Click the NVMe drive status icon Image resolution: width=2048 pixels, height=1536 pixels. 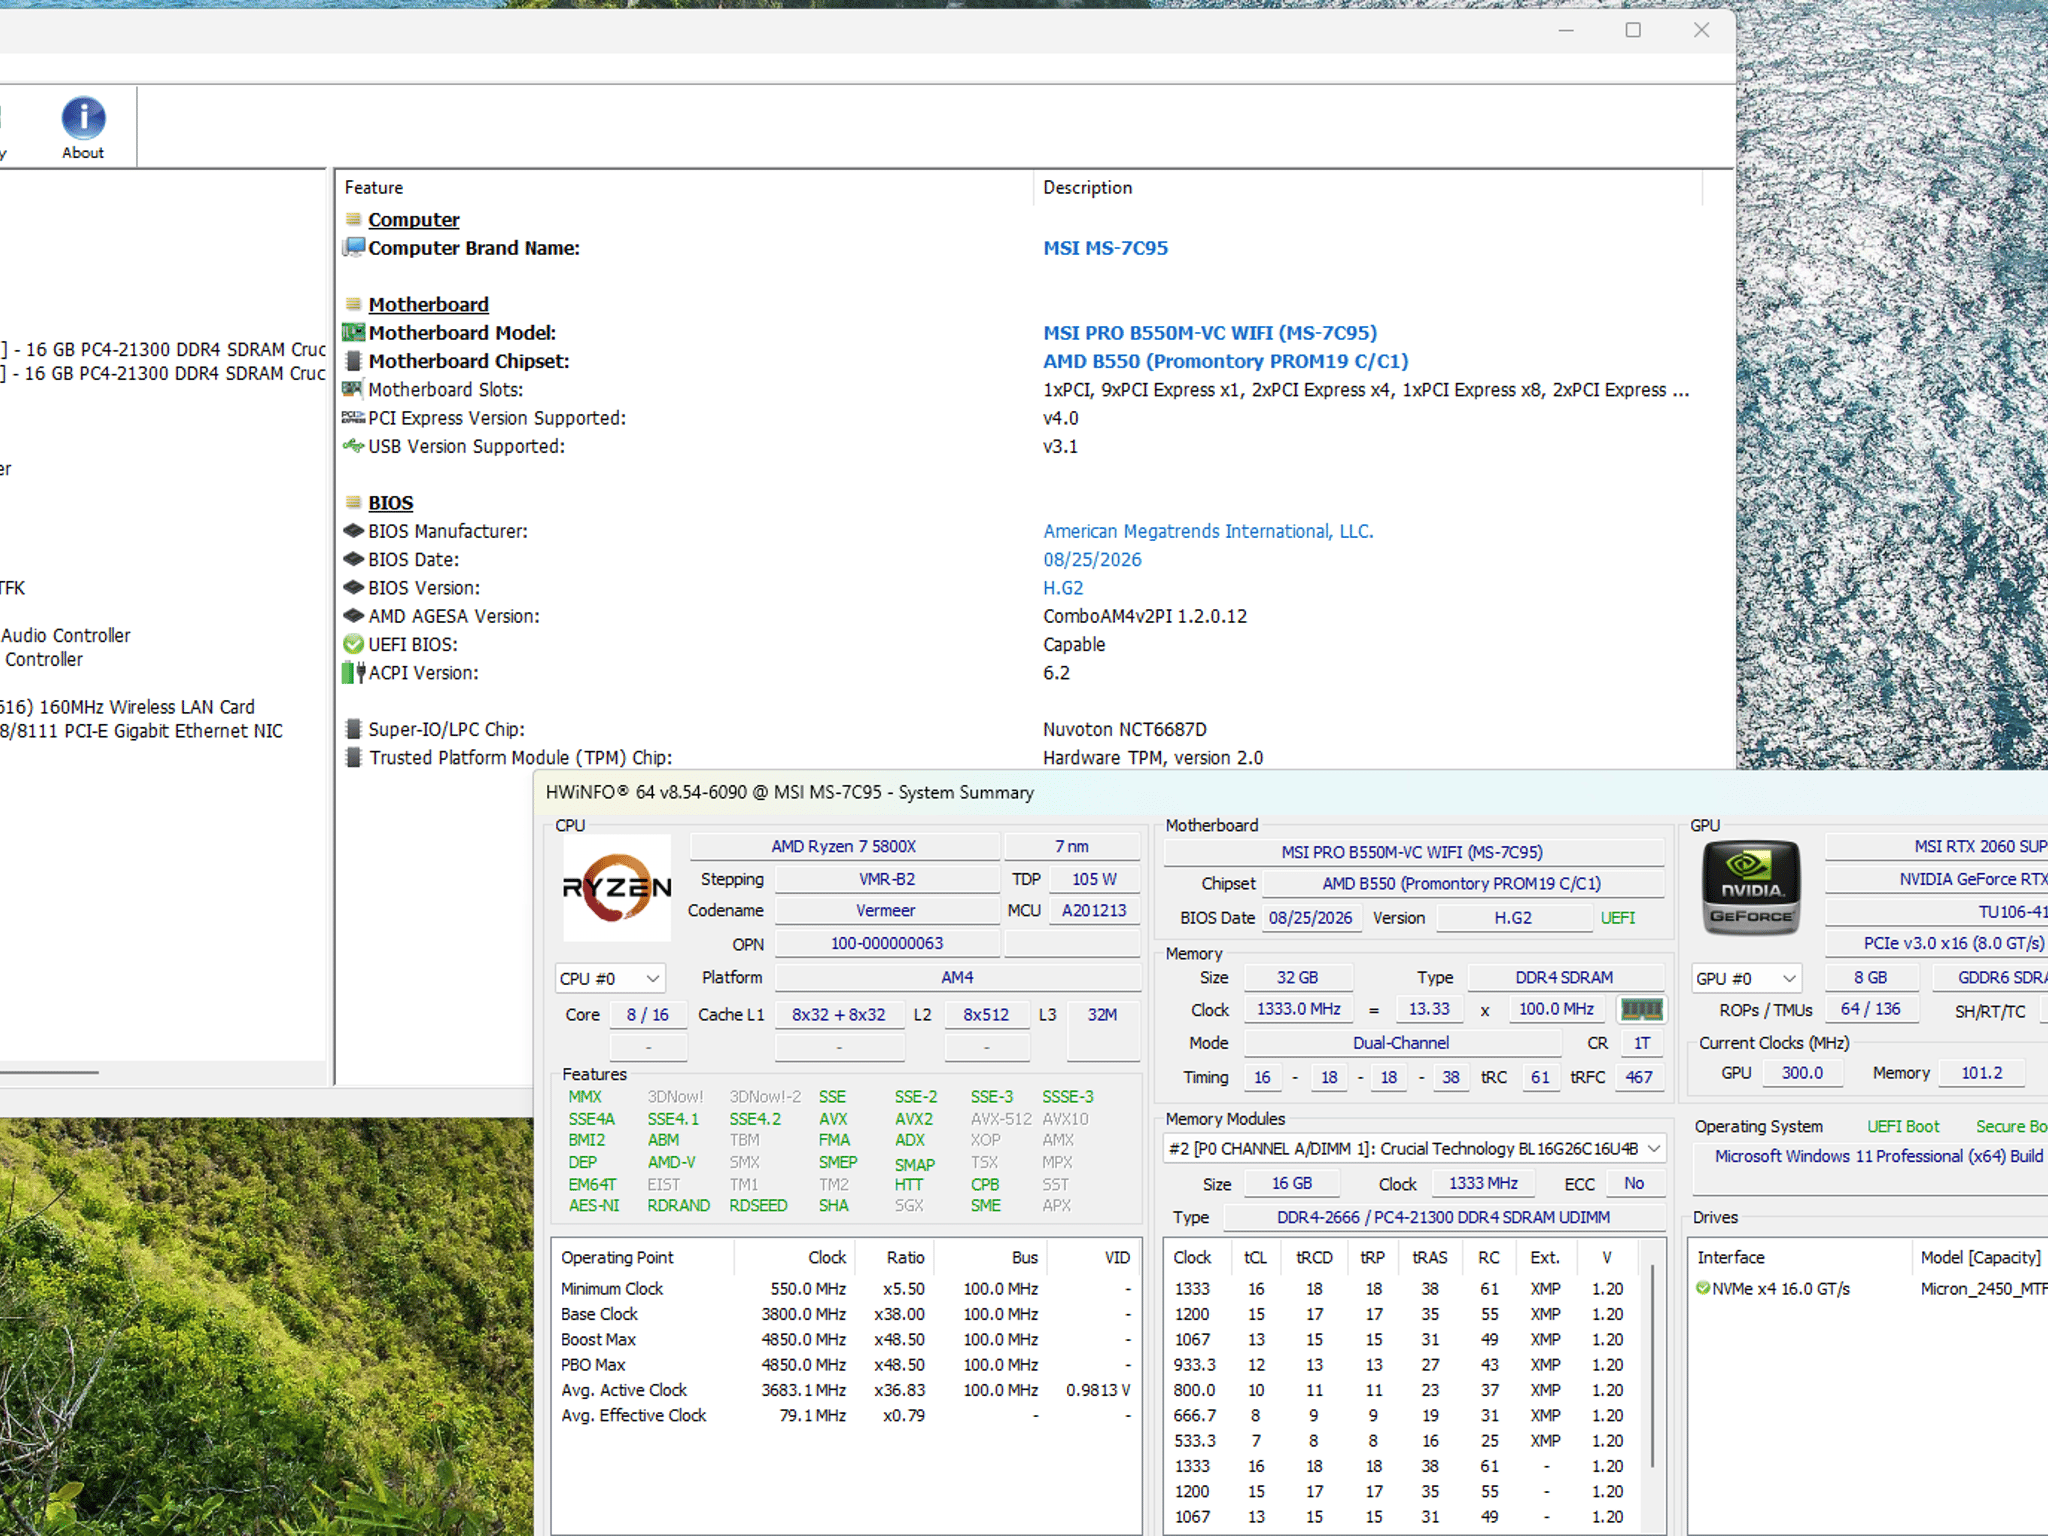click(x=1702, y=1288)
